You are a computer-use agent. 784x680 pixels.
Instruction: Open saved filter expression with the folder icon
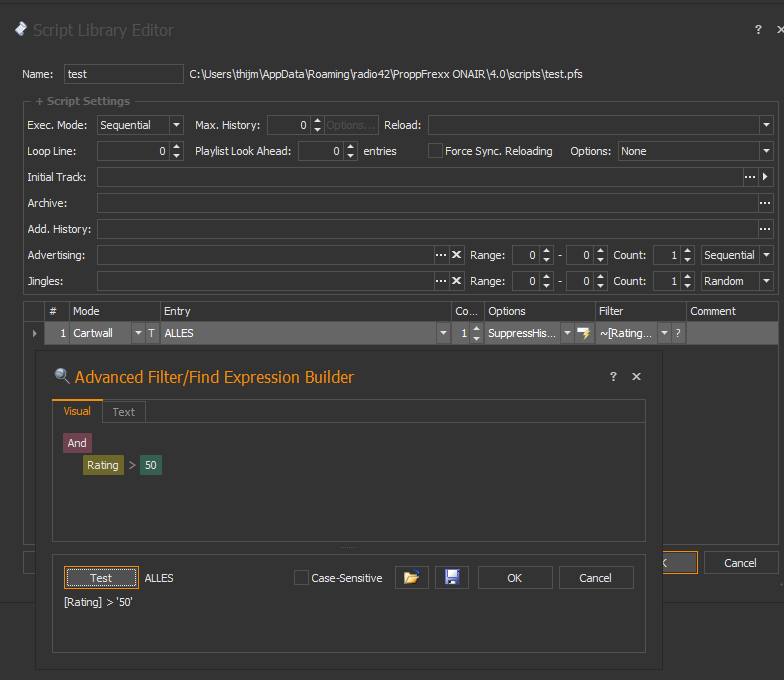click(x=411, y=578)
